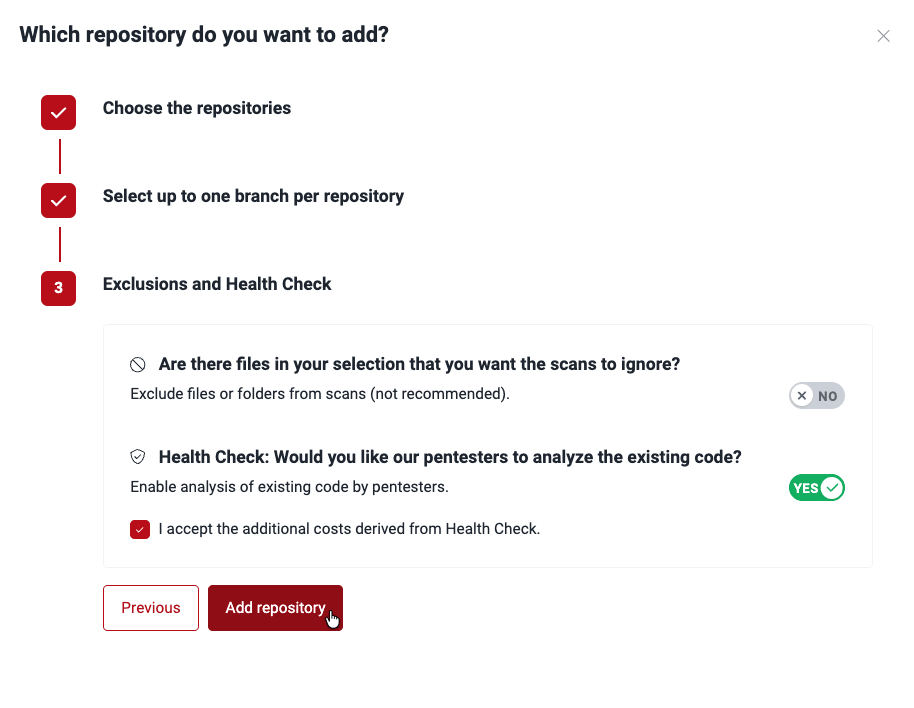
Task: Click the step two completed checkmark icon
Action: [58, 200]
